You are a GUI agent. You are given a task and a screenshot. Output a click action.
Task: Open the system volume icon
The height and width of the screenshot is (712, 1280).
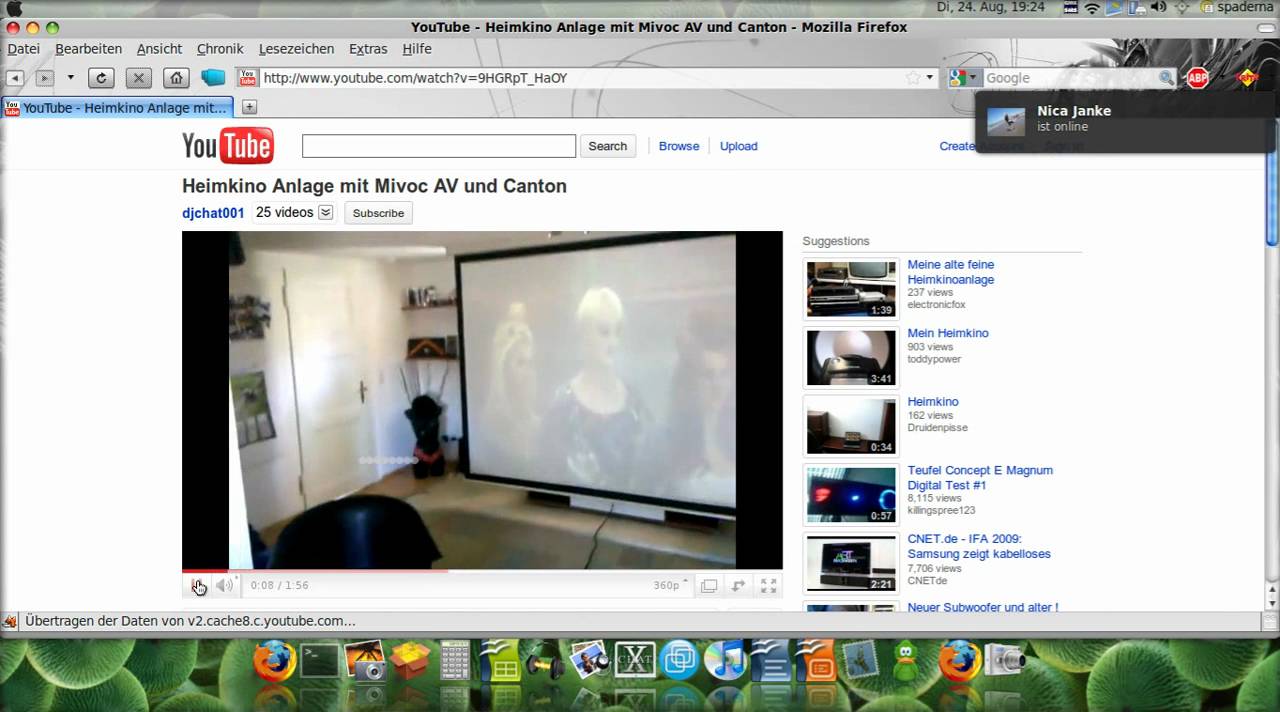[x=1156, y=8]
